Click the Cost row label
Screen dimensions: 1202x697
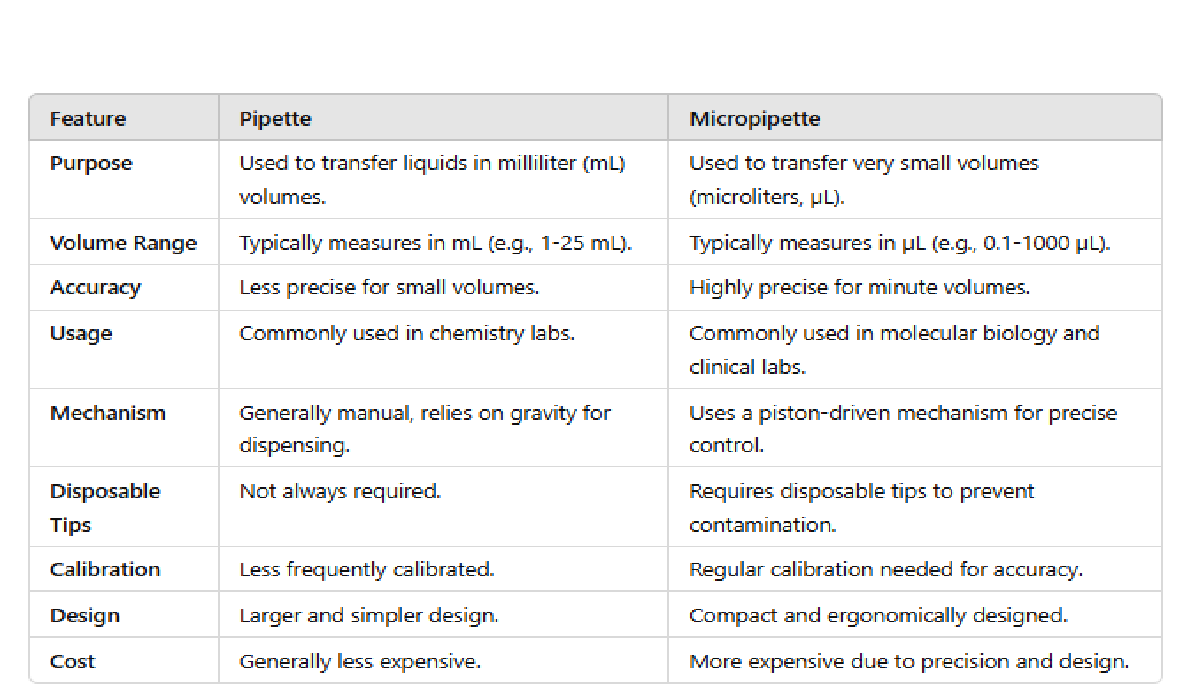[x=72, y=661]
